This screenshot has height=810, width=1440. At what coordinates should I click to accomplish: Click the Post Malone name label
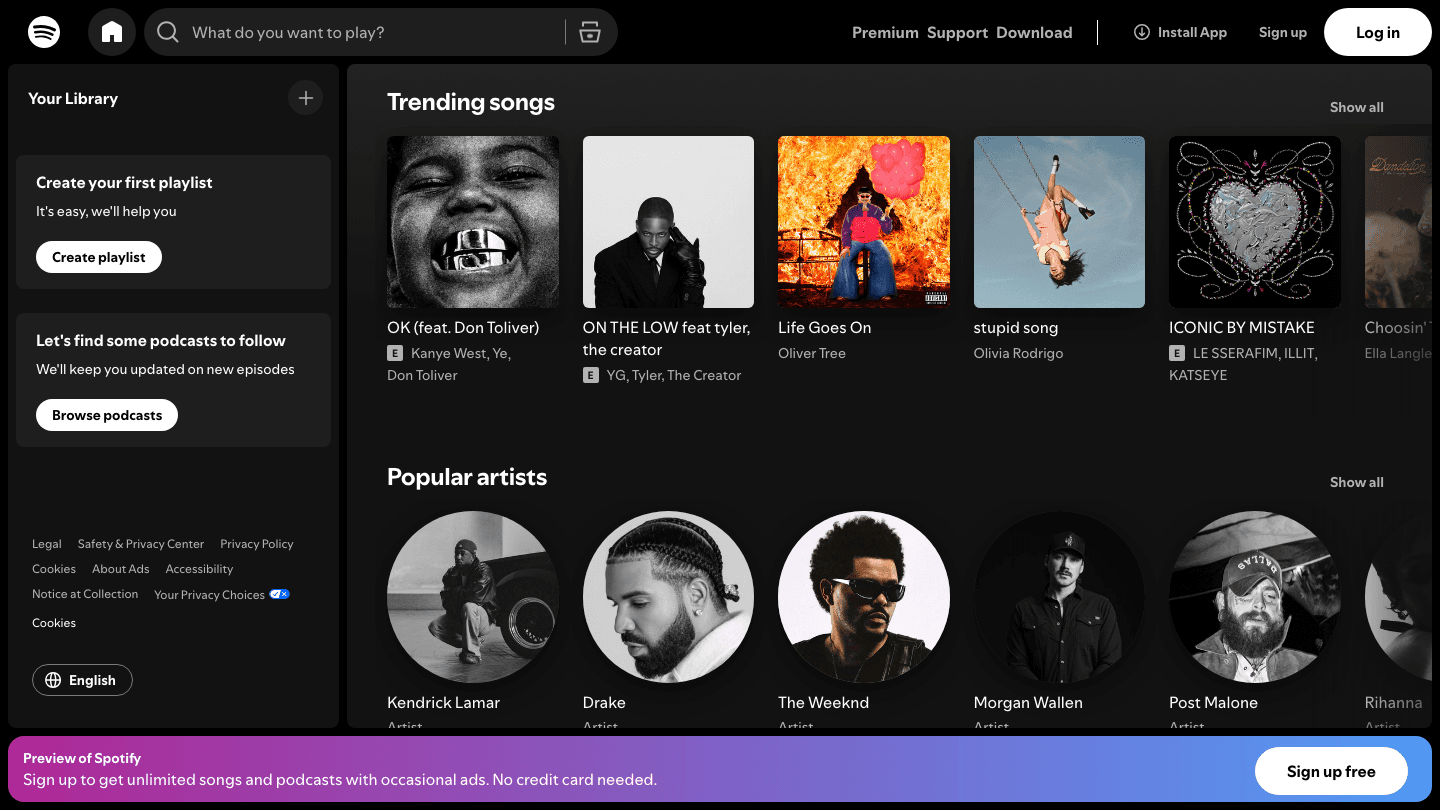click(1214, 702)
